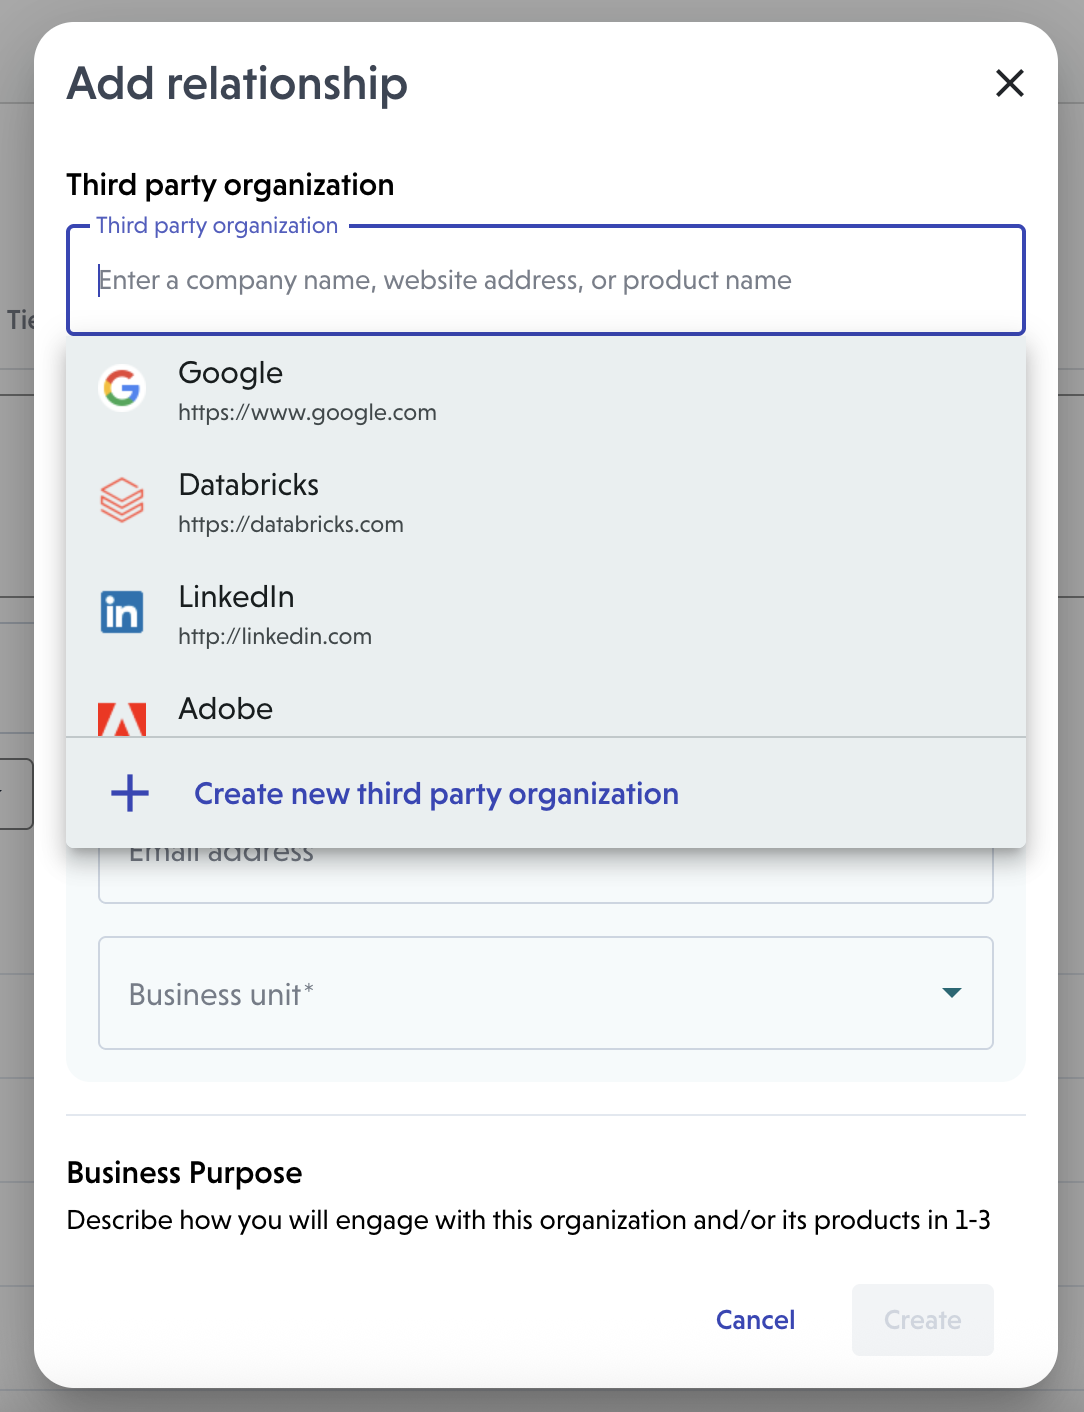This screenshot has height=1412, width=1084.
Task: Click the http://linkedin.com URL text
Action: [275, 637]
